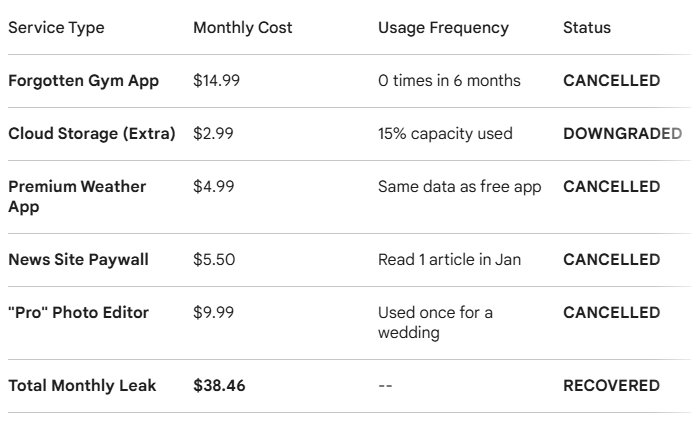Click the 'Same data as free app' cell
The height and width of the screenshot is (428, 691).
(461, 187)
